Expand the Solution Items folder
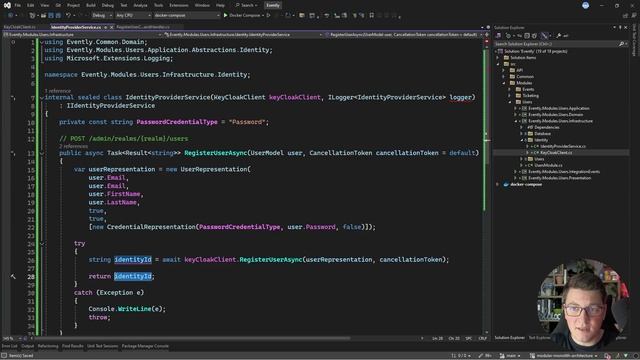The height and width of the screenshot is (360, 640). (x=498, y=58)
